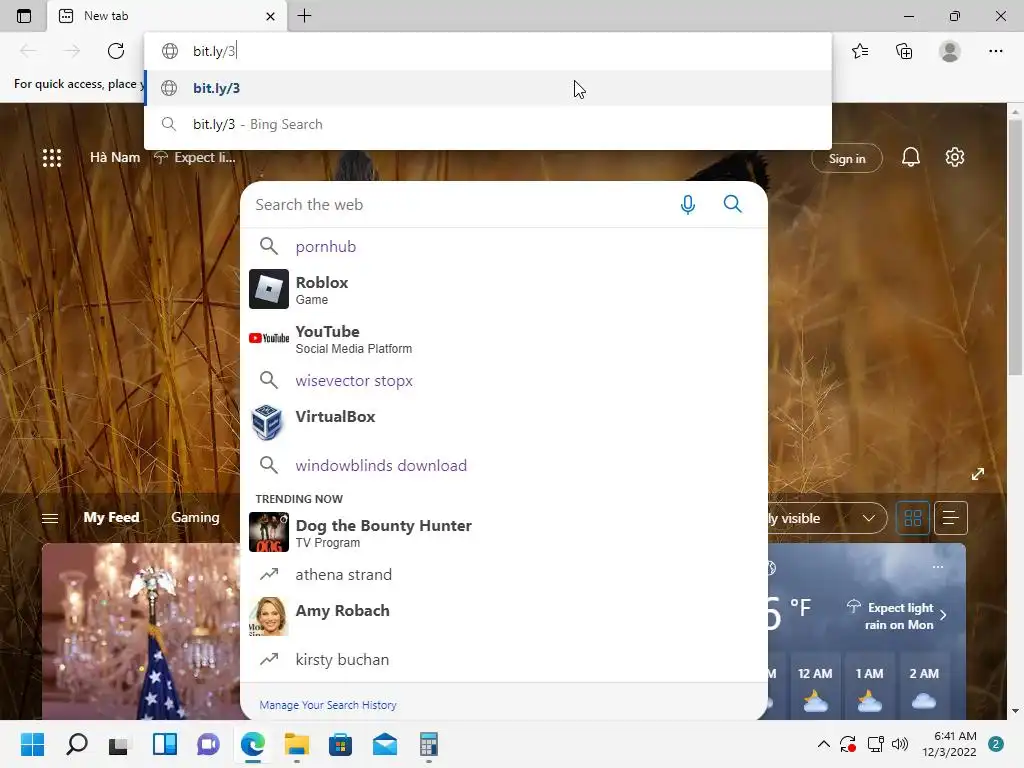Close the New tab tab
This screenshot has width=1024, height=768.
pyautogui.click(x=270, y=16)
